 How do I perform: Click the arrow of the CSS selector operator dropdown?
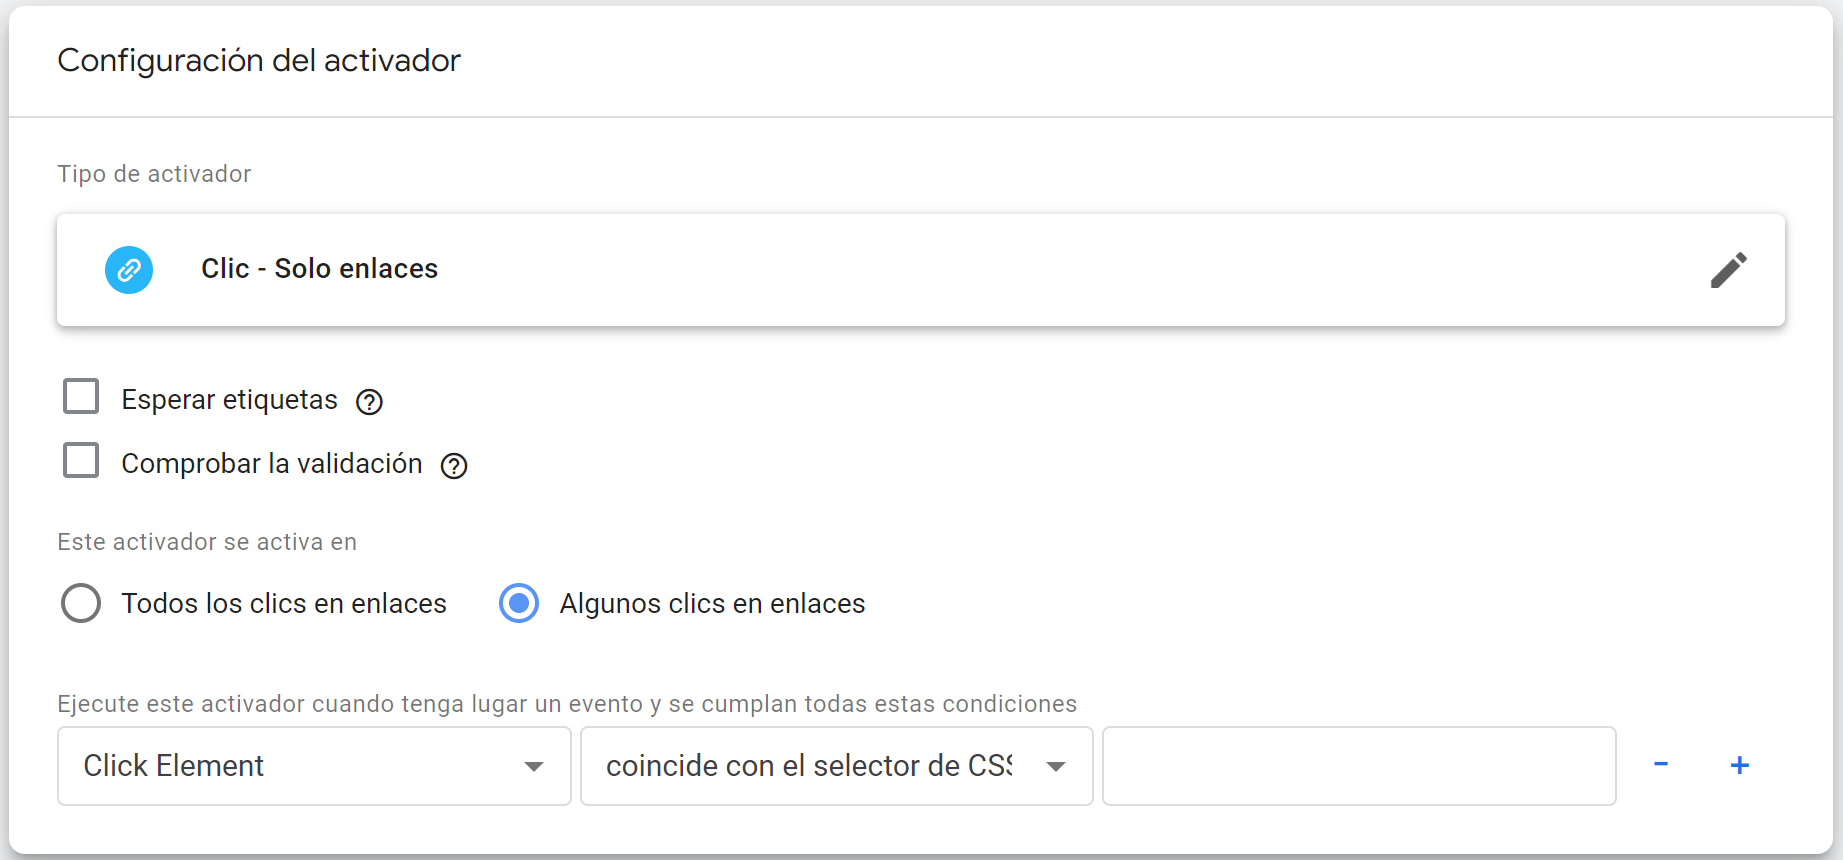tap(1056, 767)
